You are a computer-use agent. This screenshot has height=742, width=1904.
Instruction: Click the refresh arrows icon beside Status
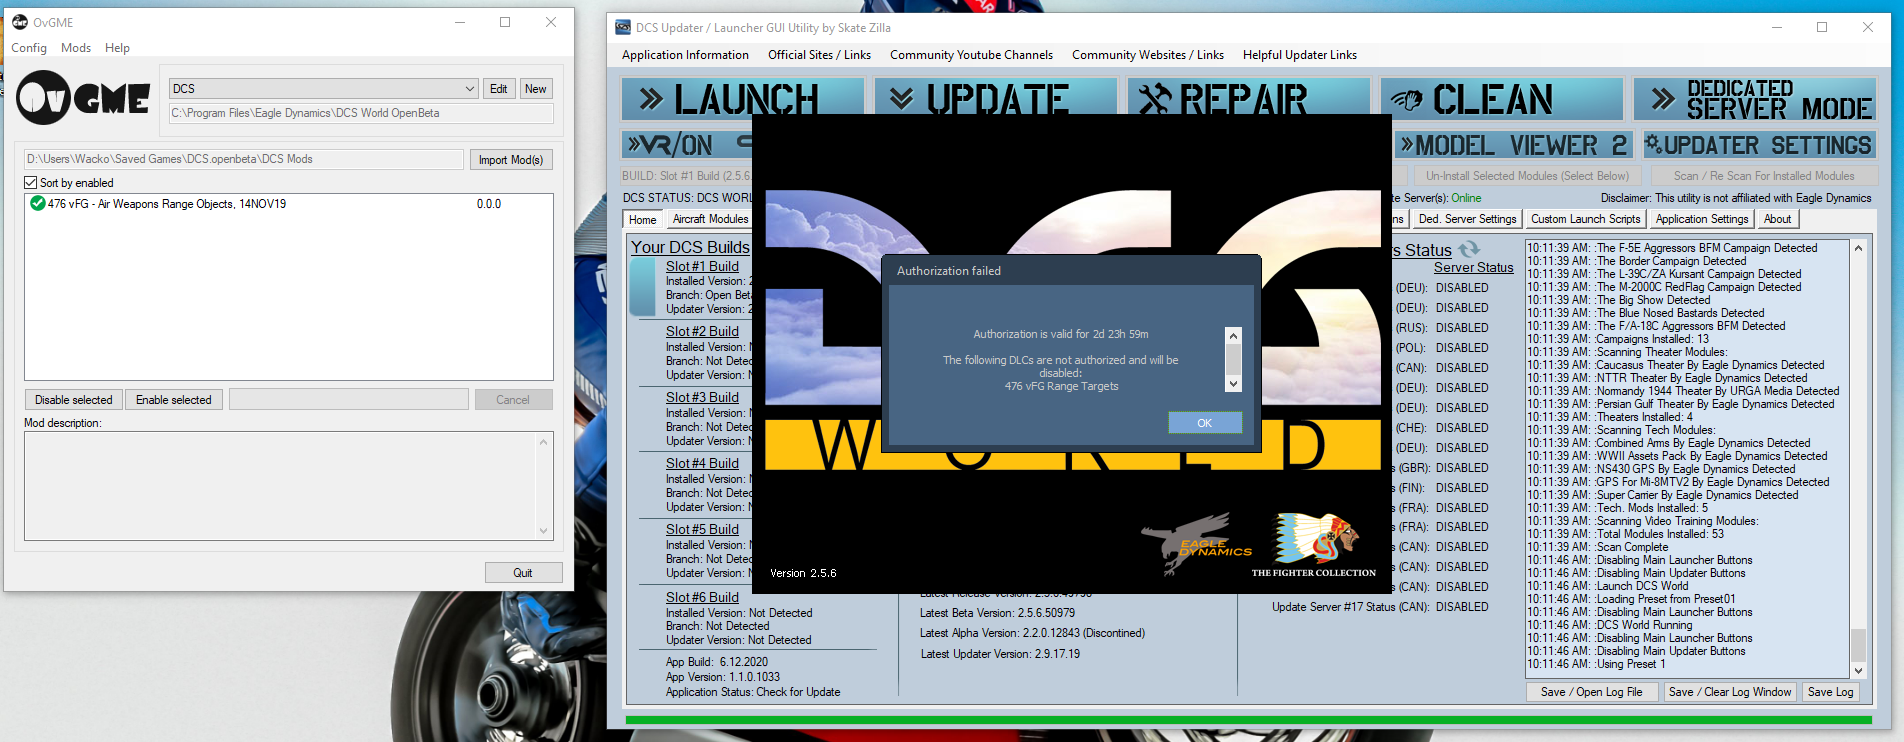pos(1468,249)
